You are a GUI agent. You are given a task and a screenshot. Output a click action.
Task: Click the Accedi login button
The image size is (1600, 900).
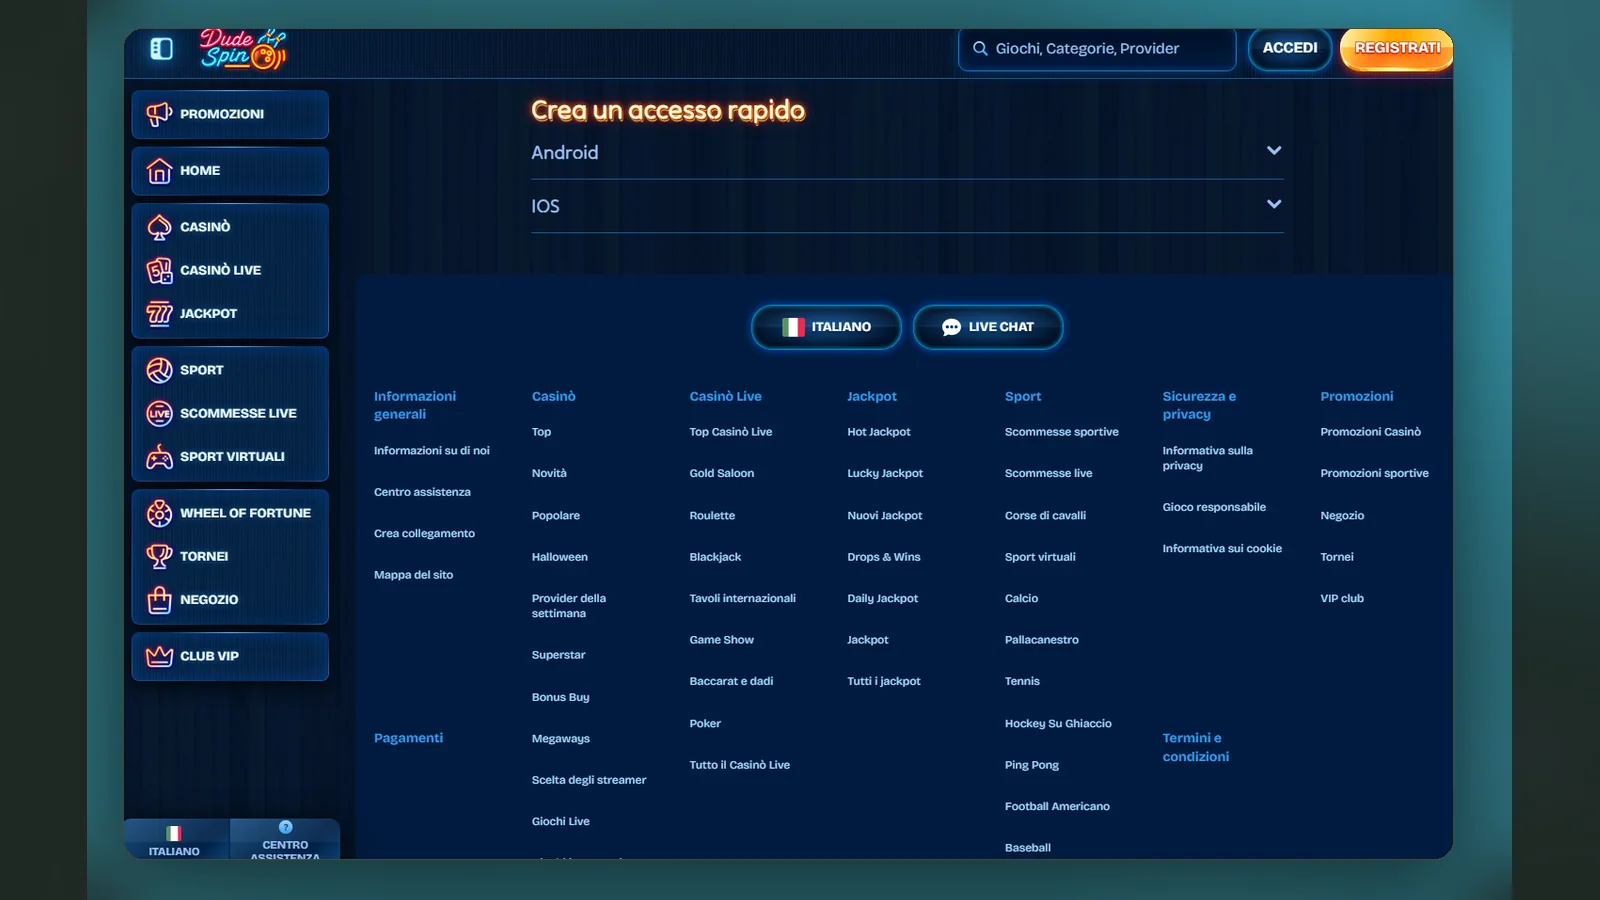pos(1290,48)
